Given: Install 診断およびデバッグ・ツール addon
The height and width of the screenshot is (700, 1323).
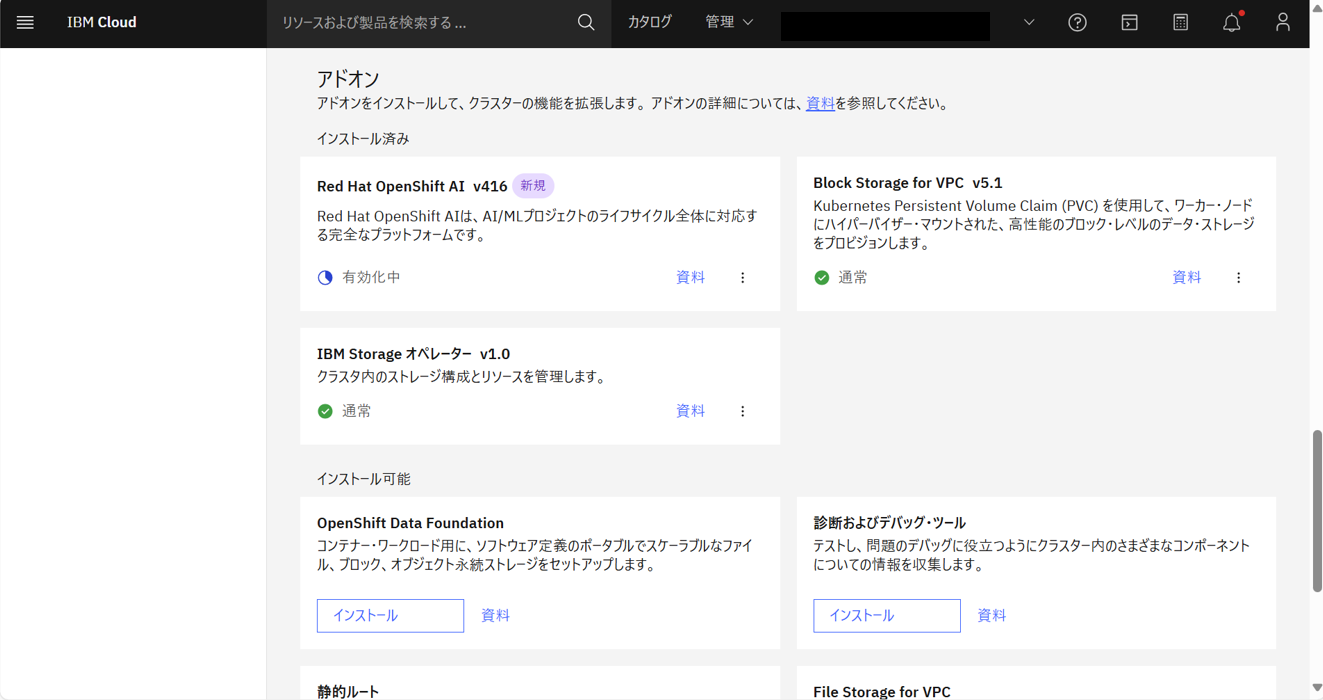Looking at the screenshot, I should coord(886,616).
